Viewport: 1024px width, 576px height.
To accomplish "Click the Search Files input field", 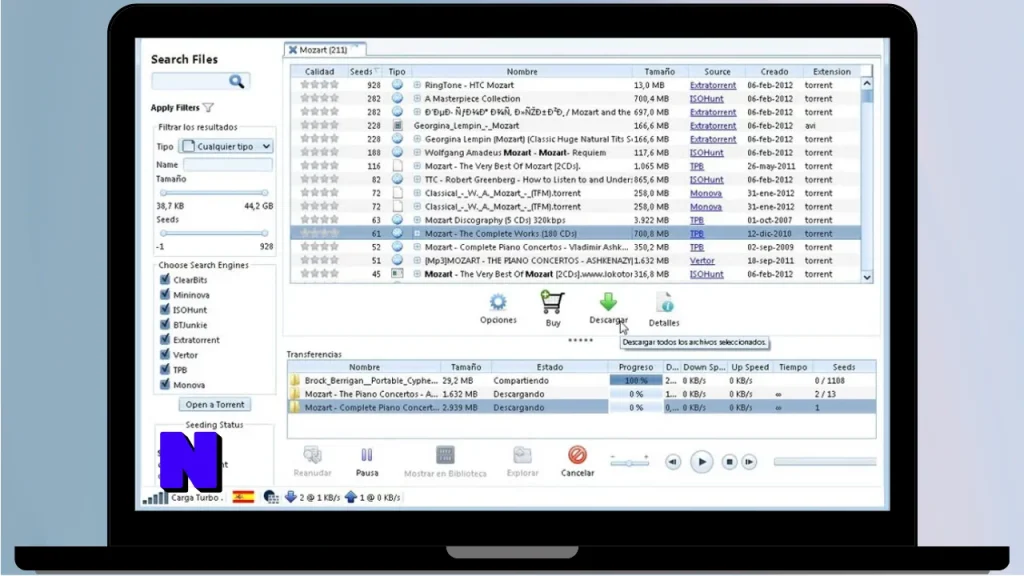I will [190, 81].
